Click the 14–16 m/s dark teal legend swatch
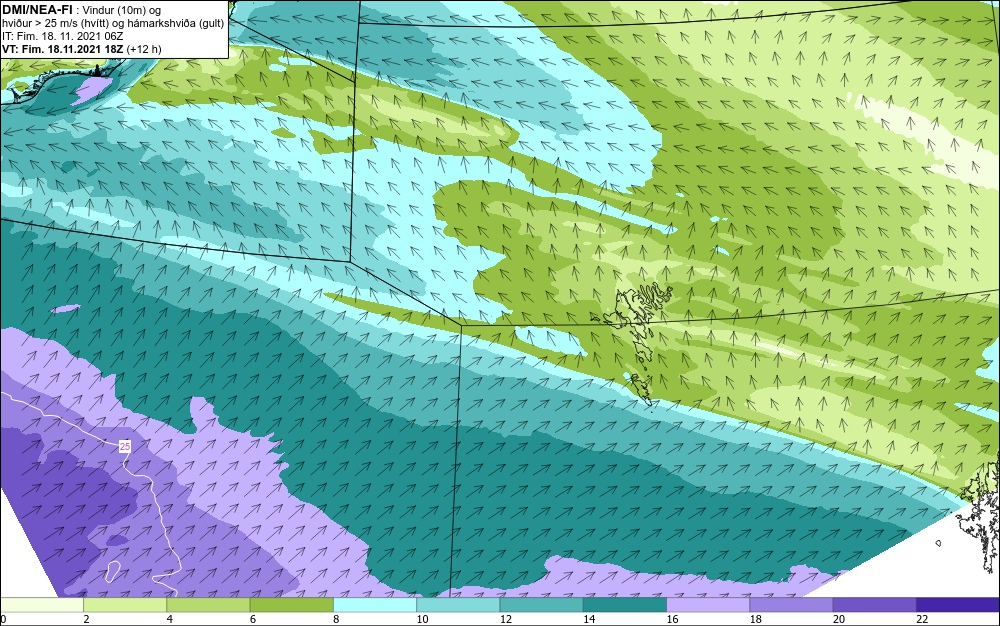 (625, 605)
